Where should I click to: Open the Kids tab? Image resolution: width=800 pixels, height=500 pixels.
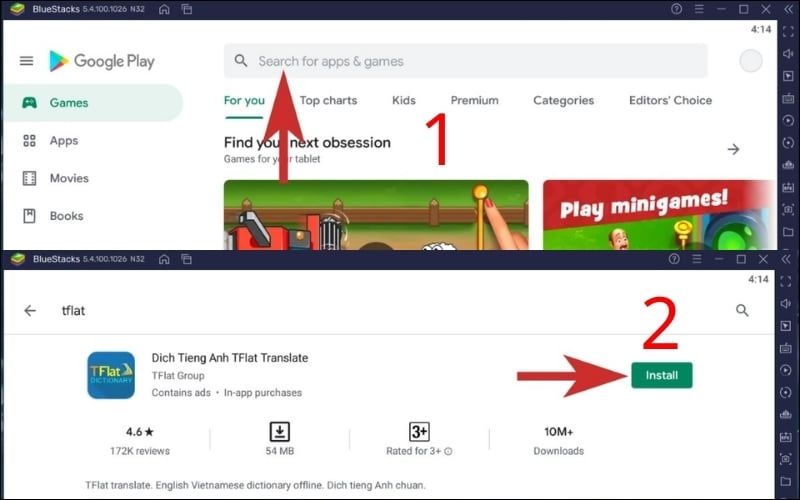[x=404, y=101]
